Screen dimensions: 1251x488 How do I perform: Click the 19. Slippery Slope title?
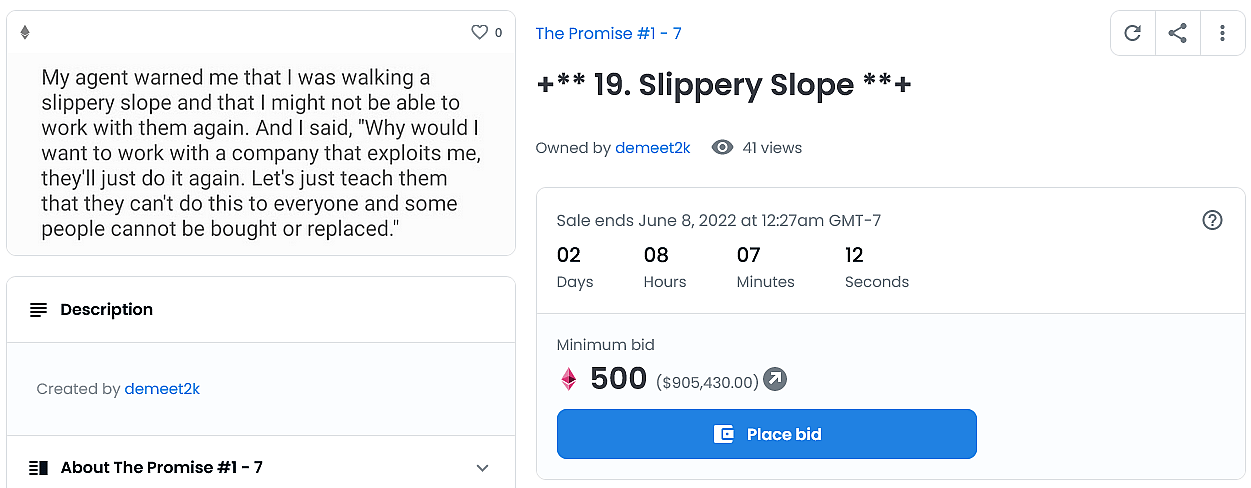click(x=724, y=85)
